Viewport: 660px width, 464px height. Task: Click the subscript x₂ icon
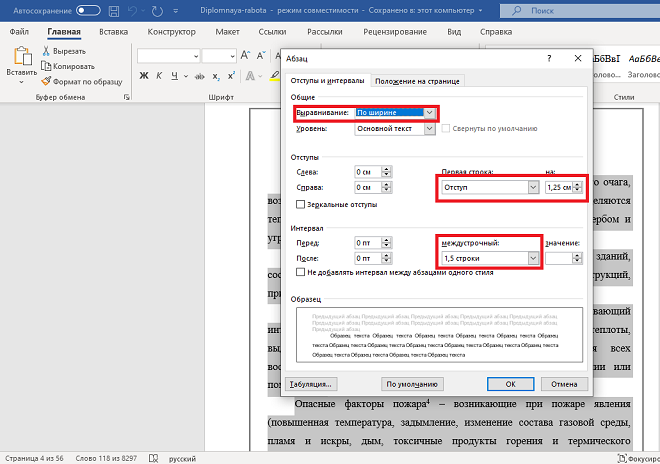click(214, 76)
